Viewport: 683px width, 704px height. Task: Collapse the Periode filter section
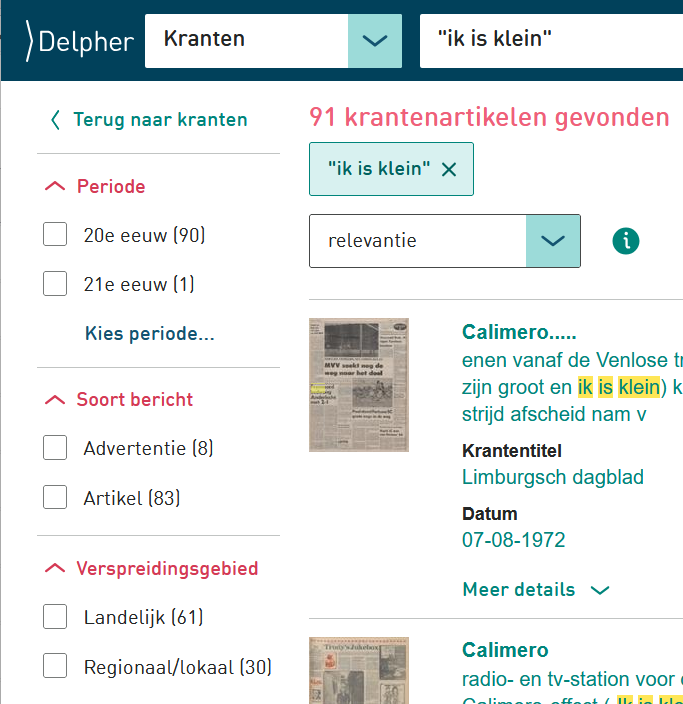coord(95,186)
